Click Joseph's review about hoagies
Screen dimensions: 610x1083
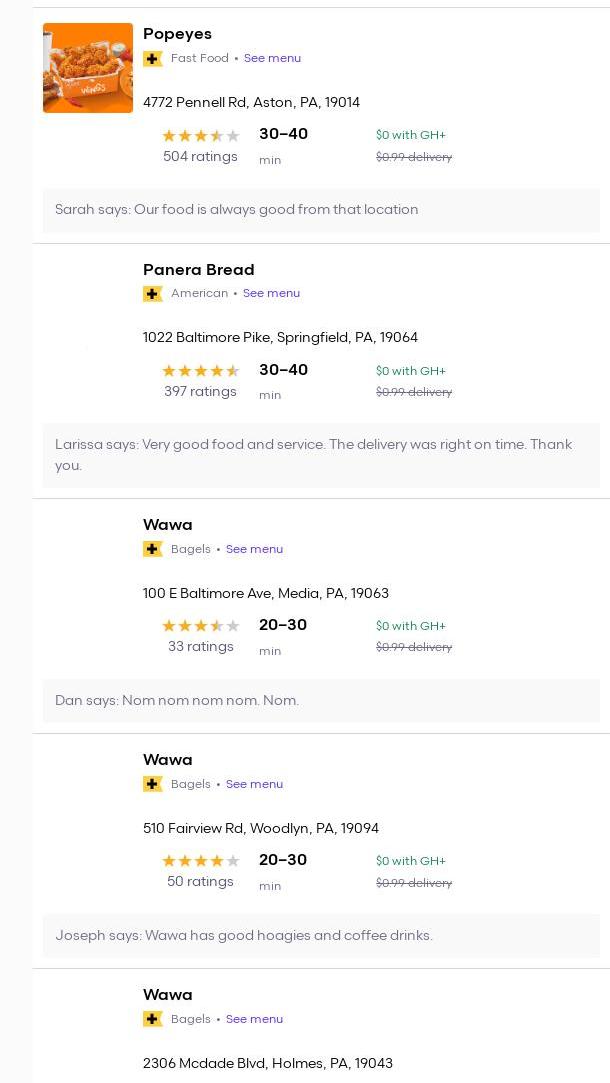point(244,935)
